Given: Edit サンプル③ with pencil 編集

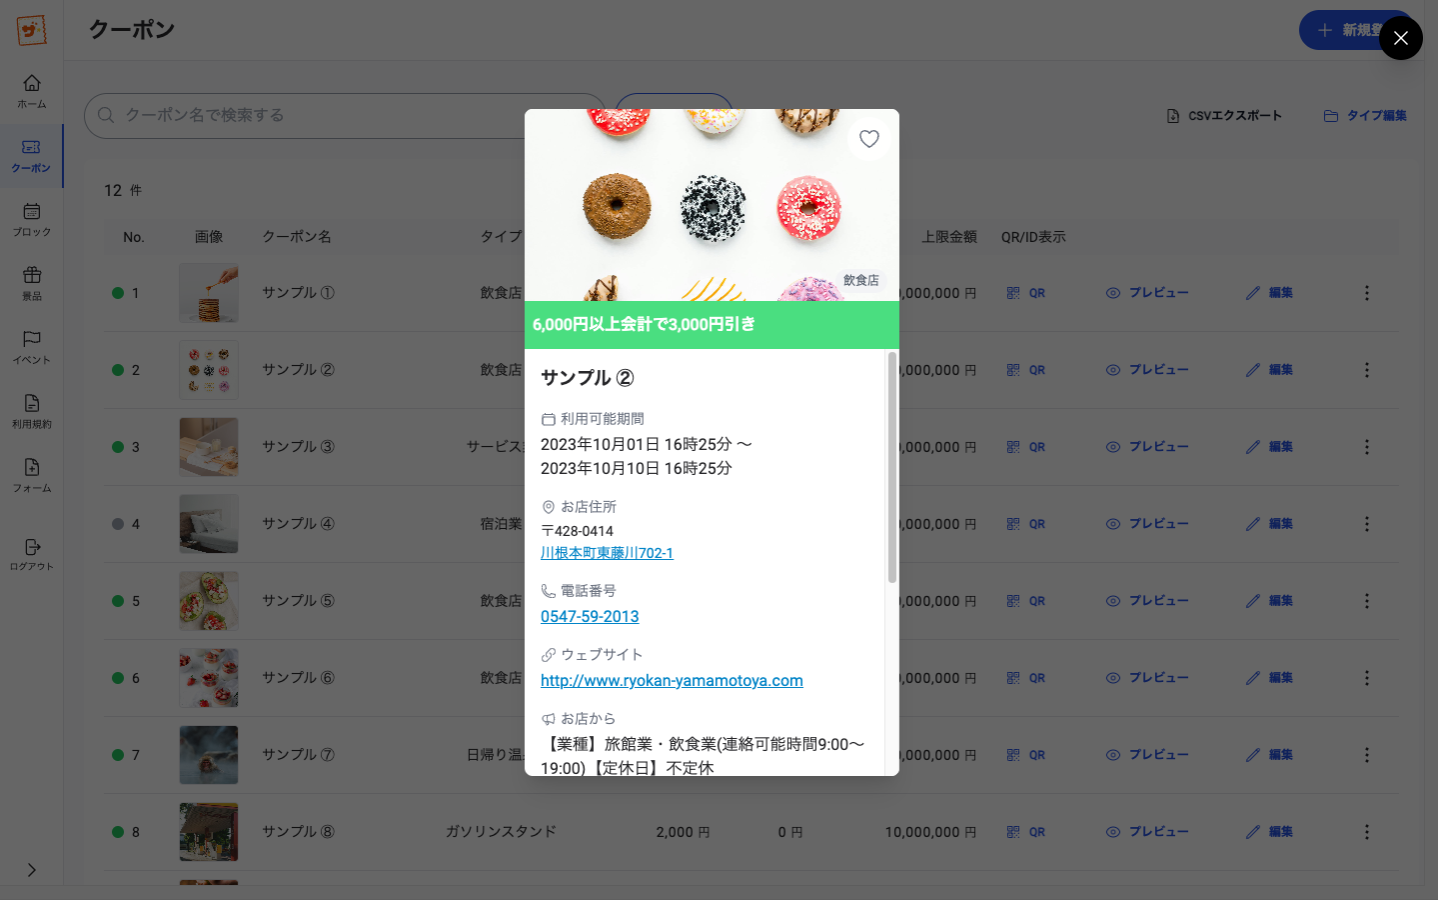Looking at the screenshot, I should click(x=1269, y=447).
